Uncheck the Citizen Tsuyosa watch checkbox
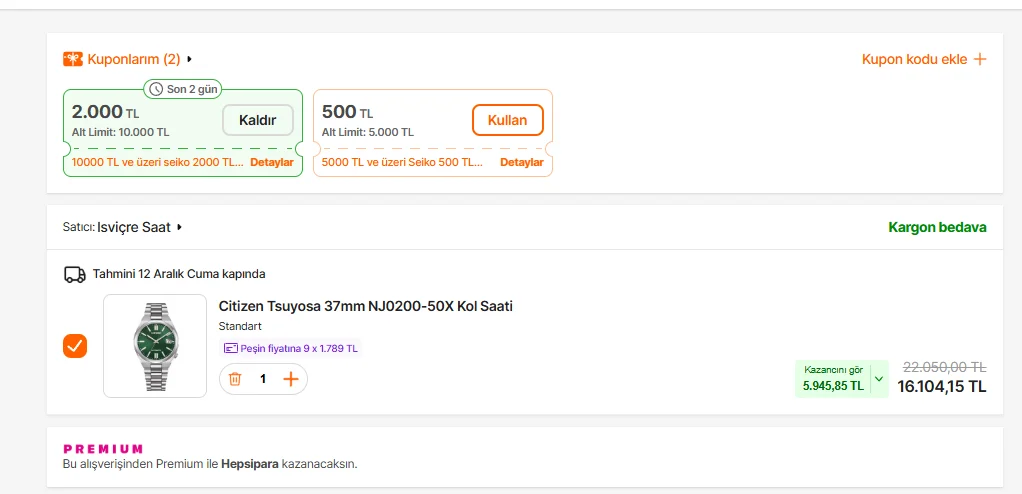The width and height of the screenshot is (1022, 494). [75, 346]
